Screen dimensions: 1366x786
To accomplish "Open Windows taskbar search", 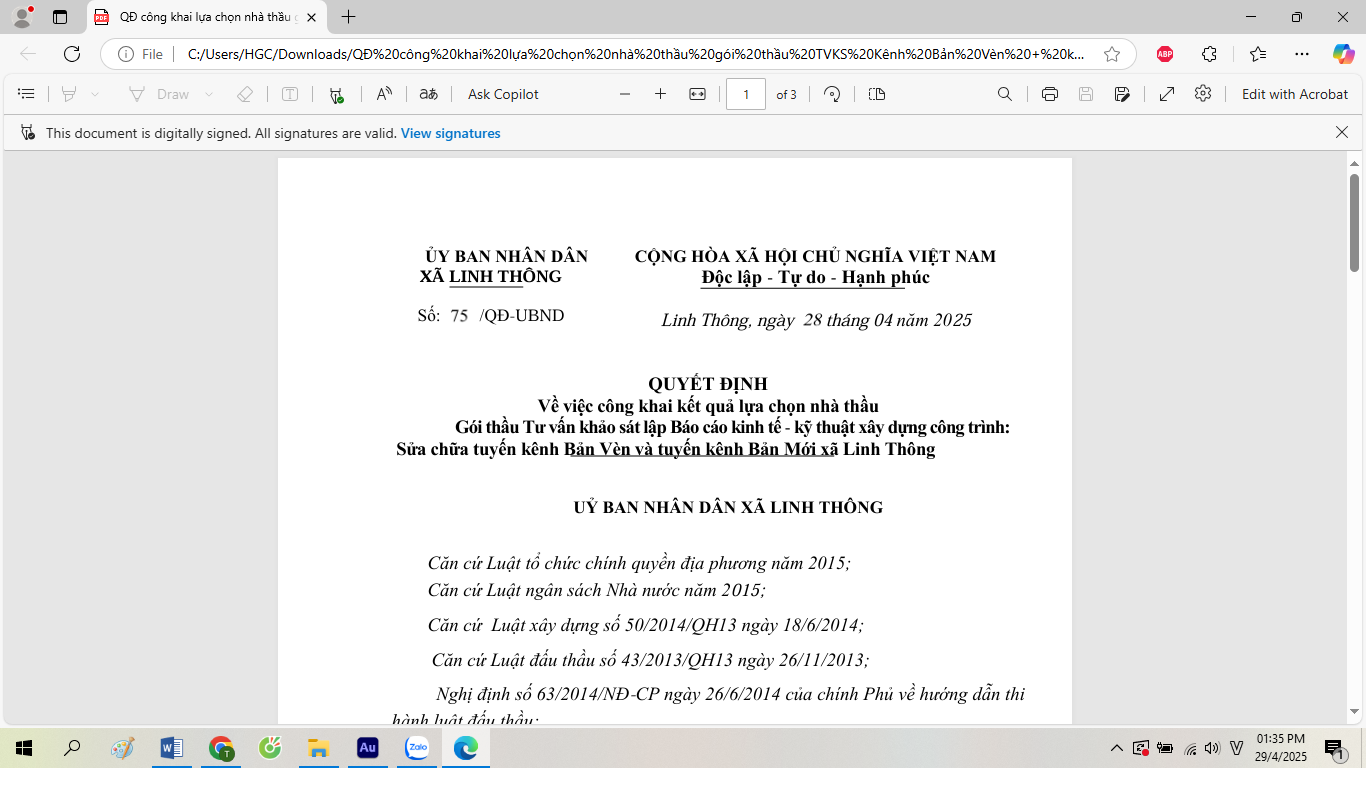I will pos(72,748).
